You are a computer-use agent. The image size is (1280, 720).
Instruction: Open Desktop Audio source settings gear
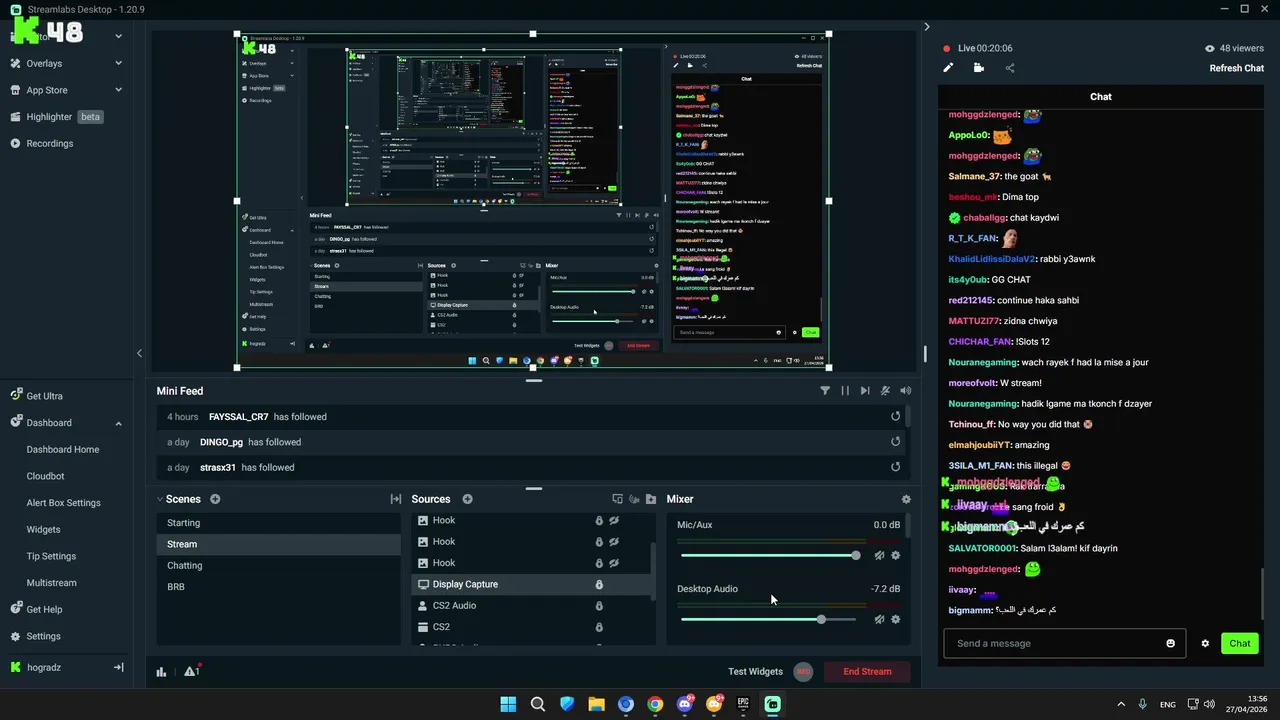tap(895, 619)
